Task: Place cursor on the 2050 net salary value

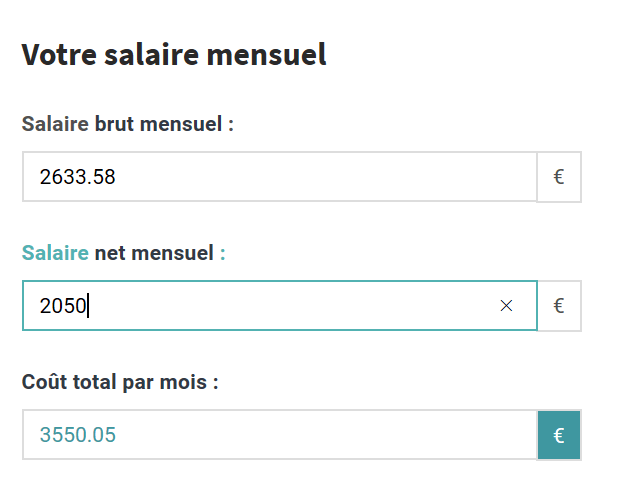Action: [63, 306]
